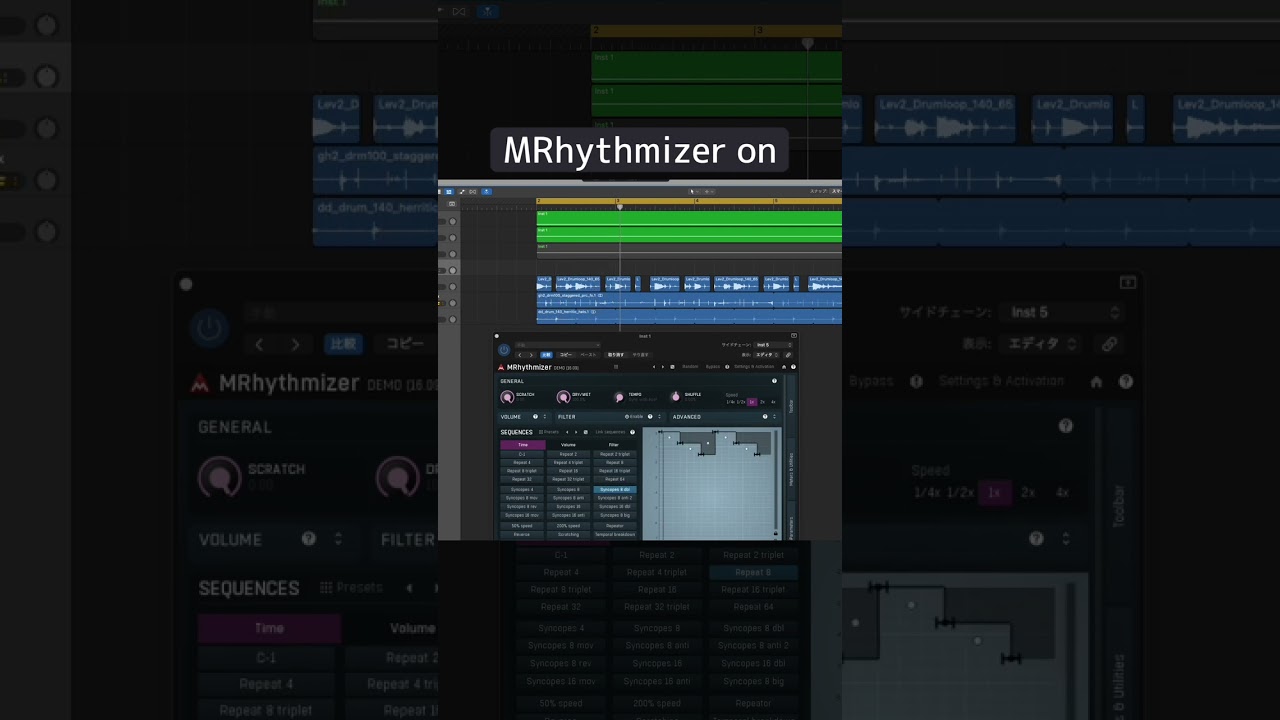Click the SCRATCH knob

tap(507, 397)
